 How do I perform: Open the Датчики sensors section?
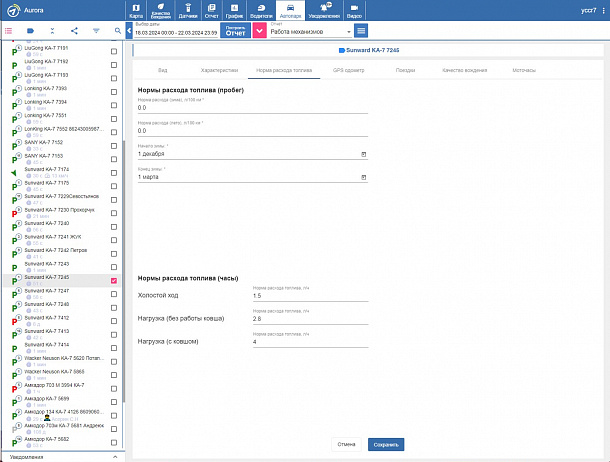188,10
